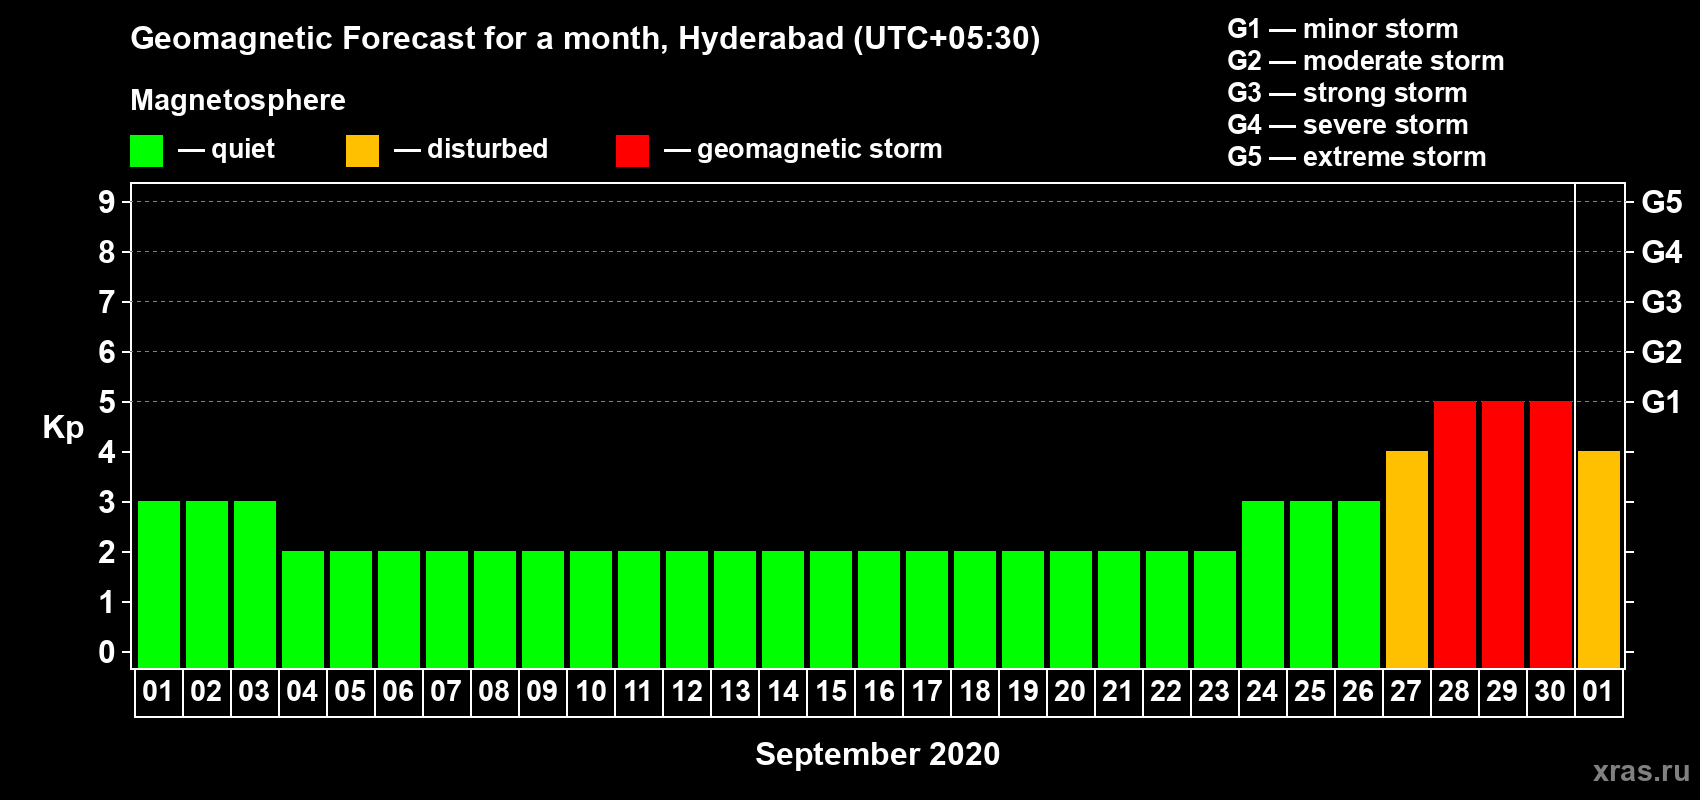Click date label 14 on the axis

[783, 691]
